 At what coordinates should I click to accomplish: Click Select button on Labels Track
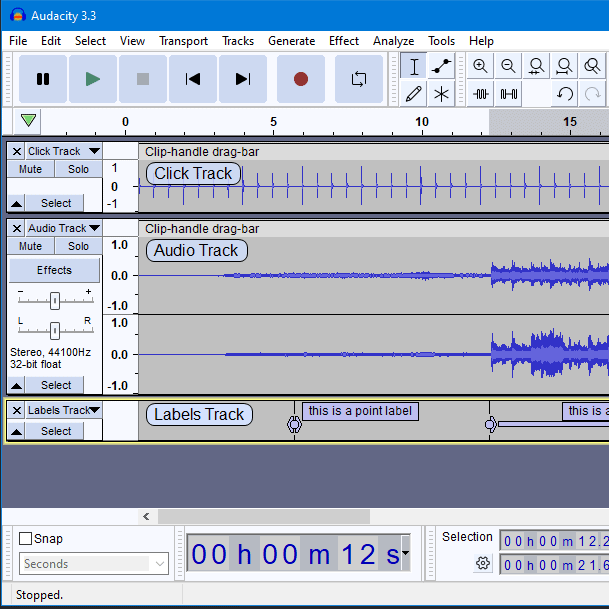point(56,431)
